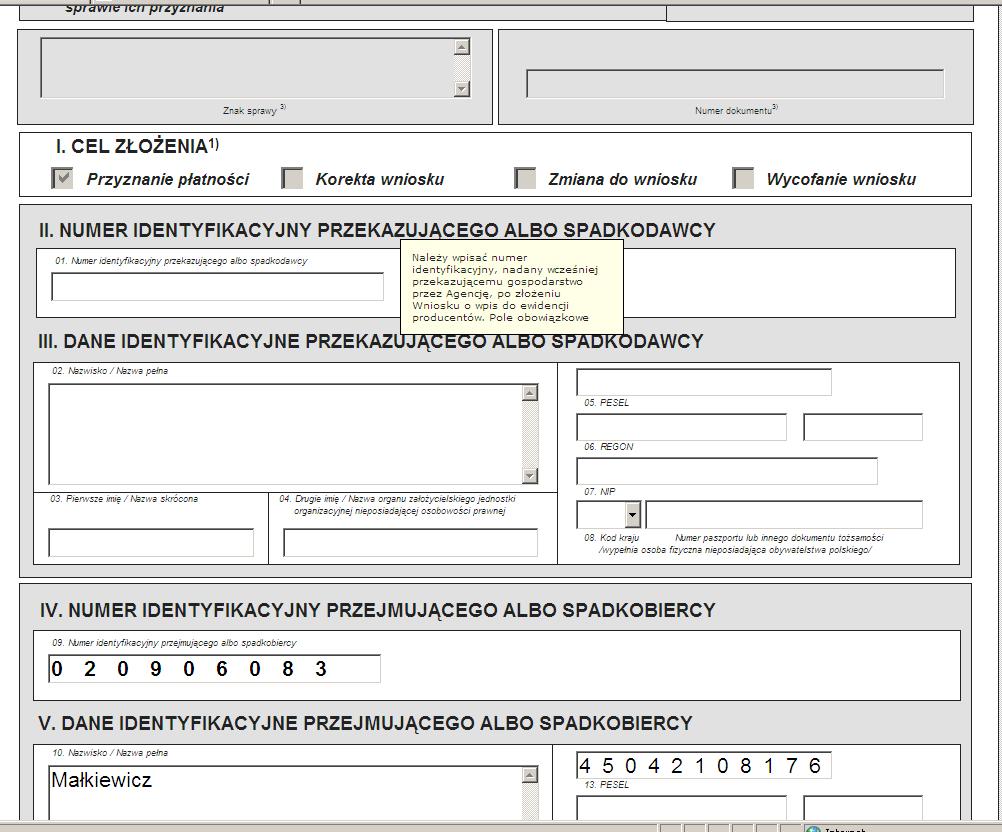Click the heading I. CEL ZŁOŻENIA

click(137, 146)
